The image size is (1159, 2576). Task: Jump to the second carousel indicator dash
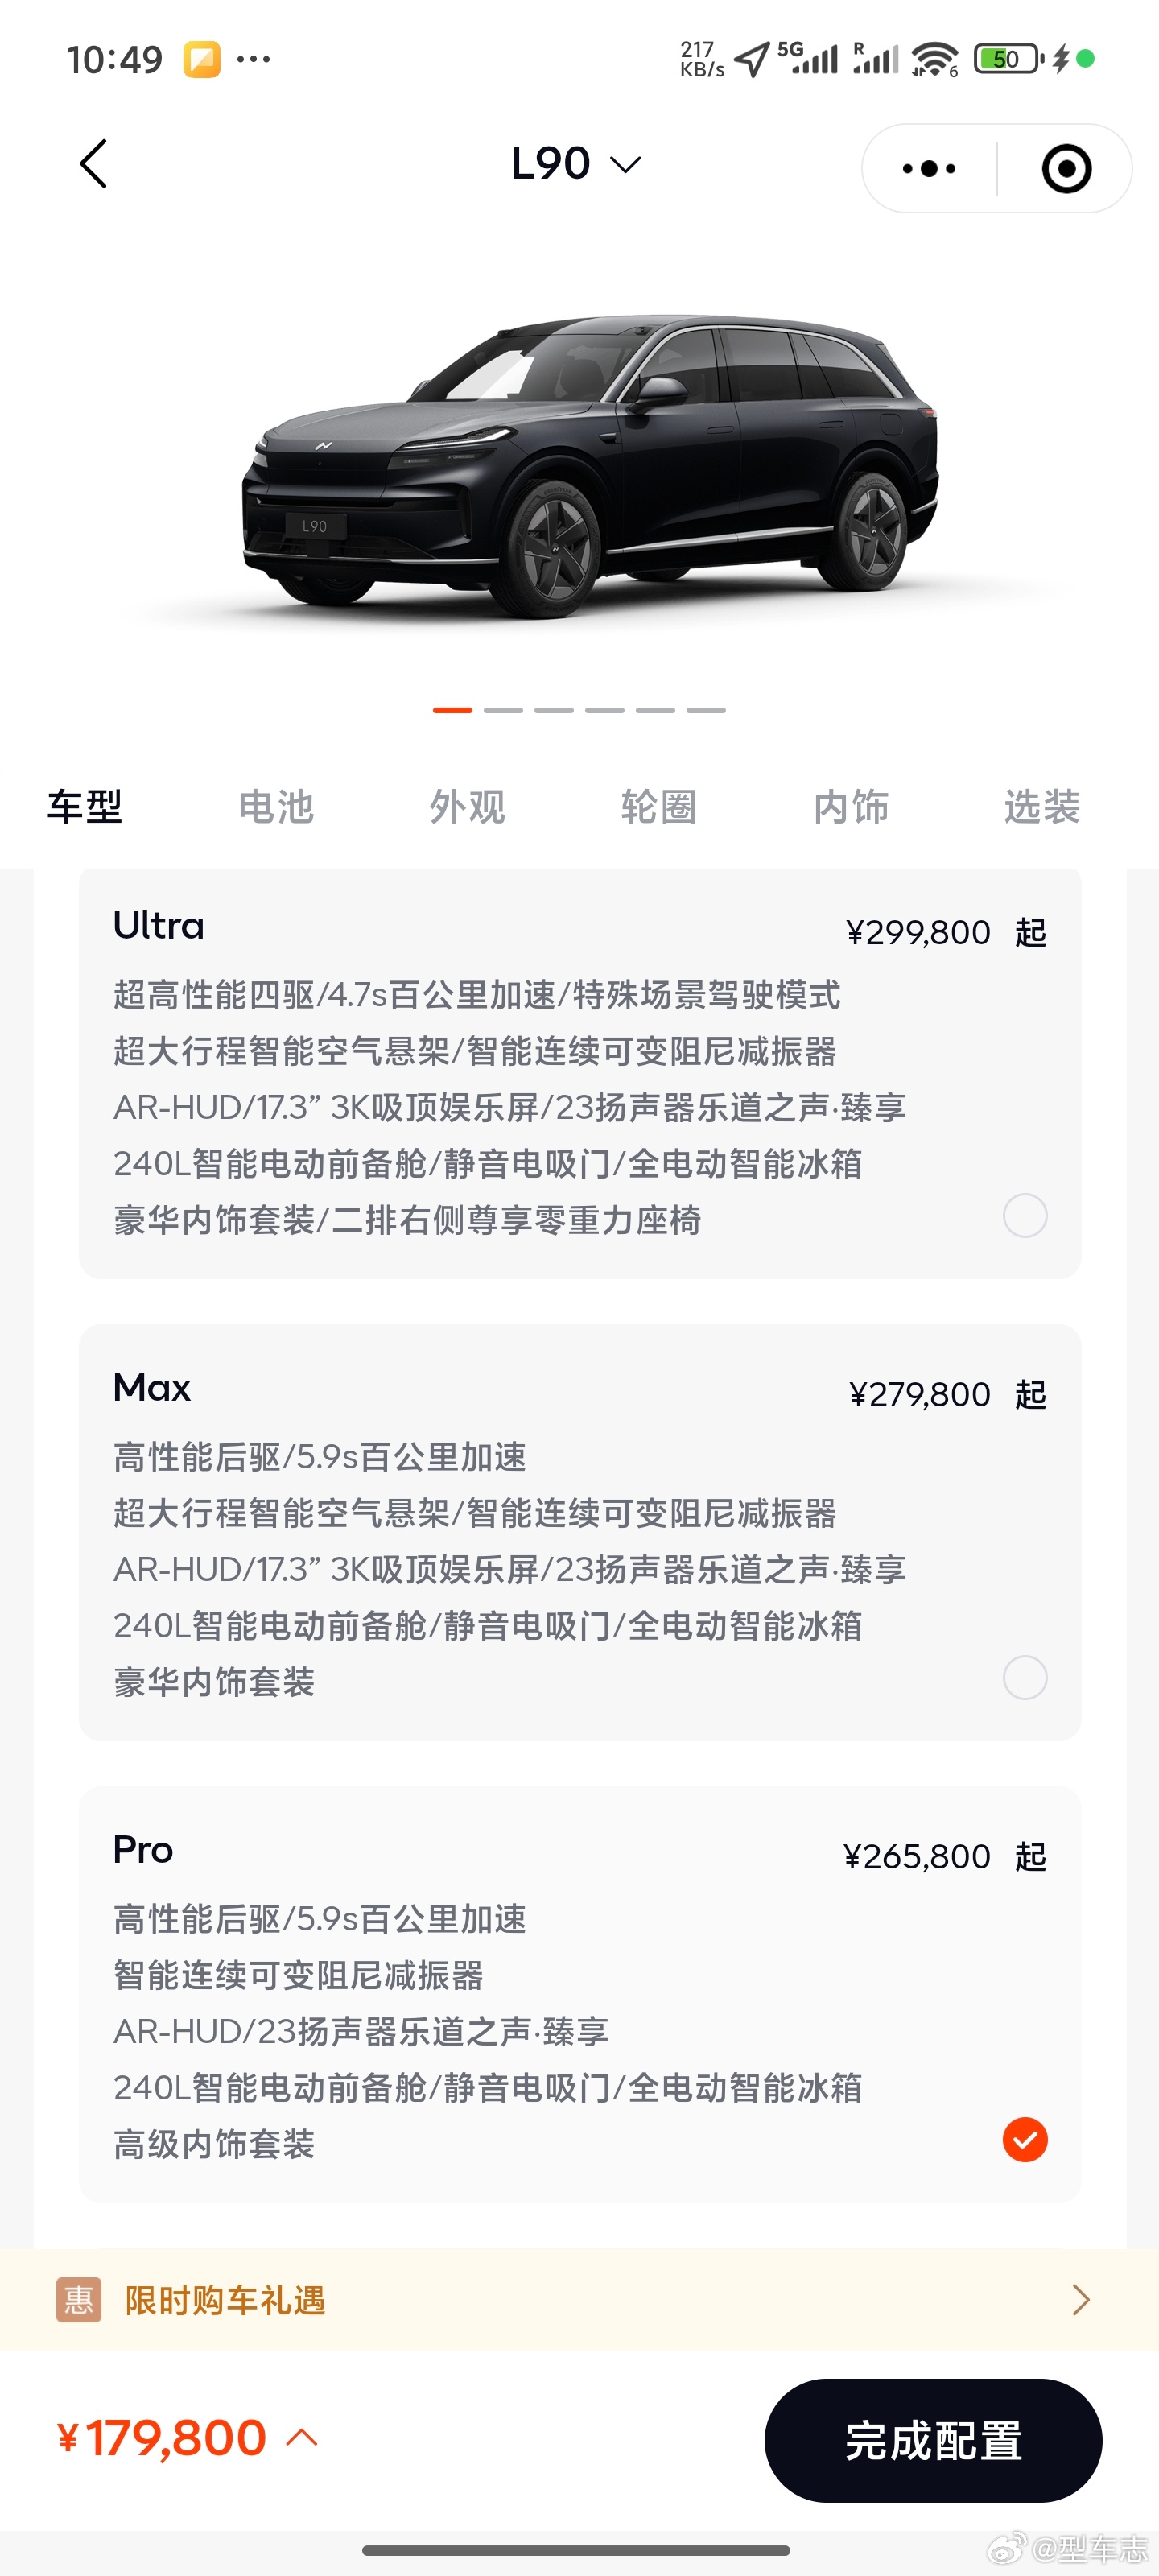[503, 710]
